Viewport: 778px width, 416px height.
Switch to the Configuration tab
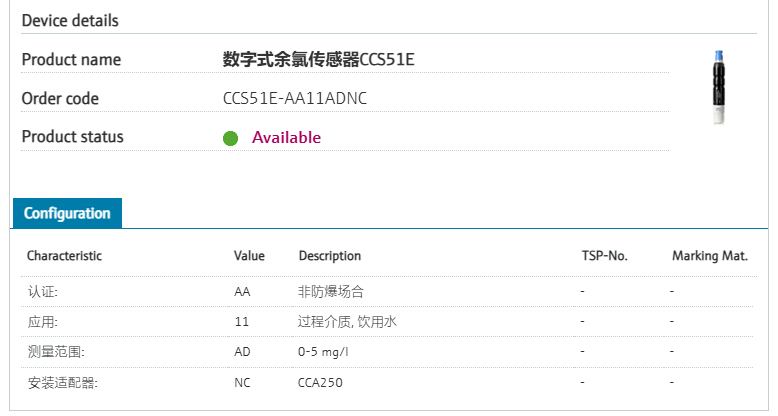67,213
